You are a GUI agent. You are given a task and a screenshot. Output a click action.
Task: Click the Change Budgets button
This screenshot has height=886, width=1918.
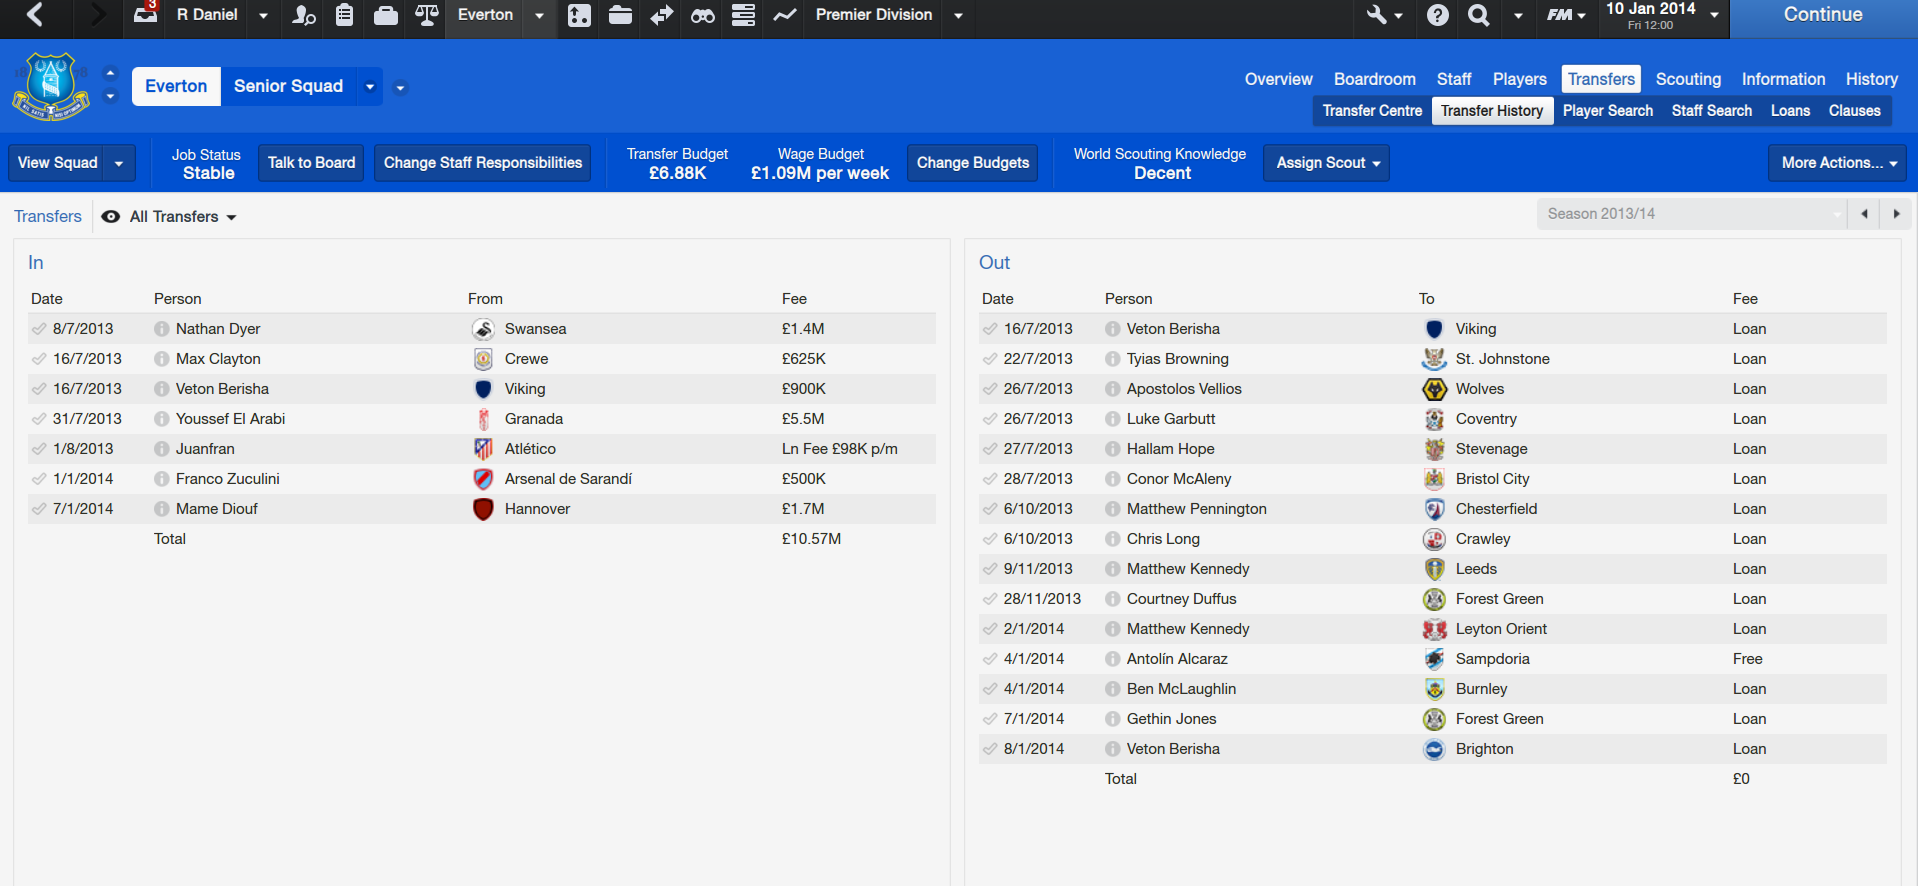coord(973,163)
